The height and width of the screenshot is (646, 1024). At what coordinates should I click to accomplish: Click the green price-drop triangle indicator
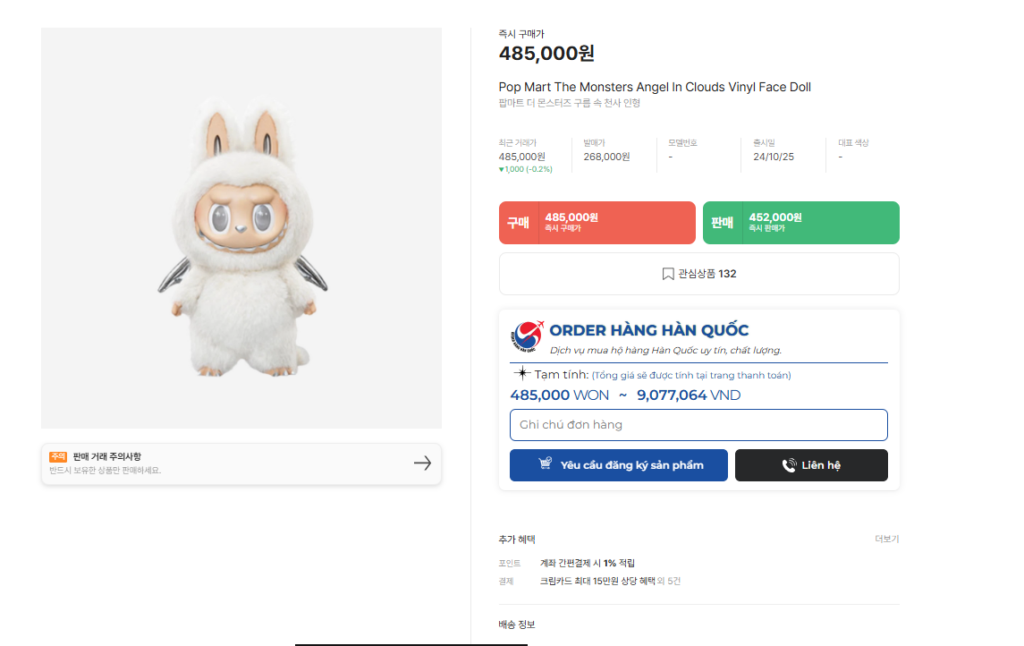[501, 169]
